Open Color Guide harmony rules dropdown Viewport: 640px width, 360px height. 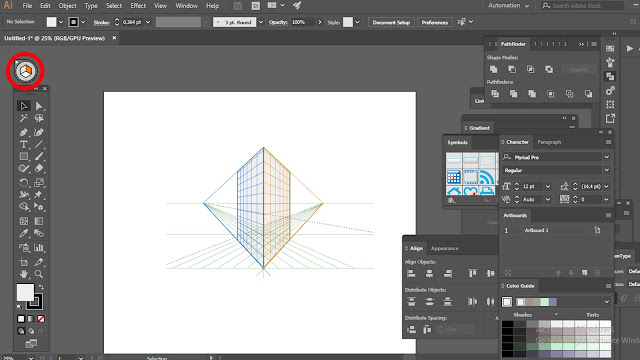pyautogui.click(x=607, y=302)
